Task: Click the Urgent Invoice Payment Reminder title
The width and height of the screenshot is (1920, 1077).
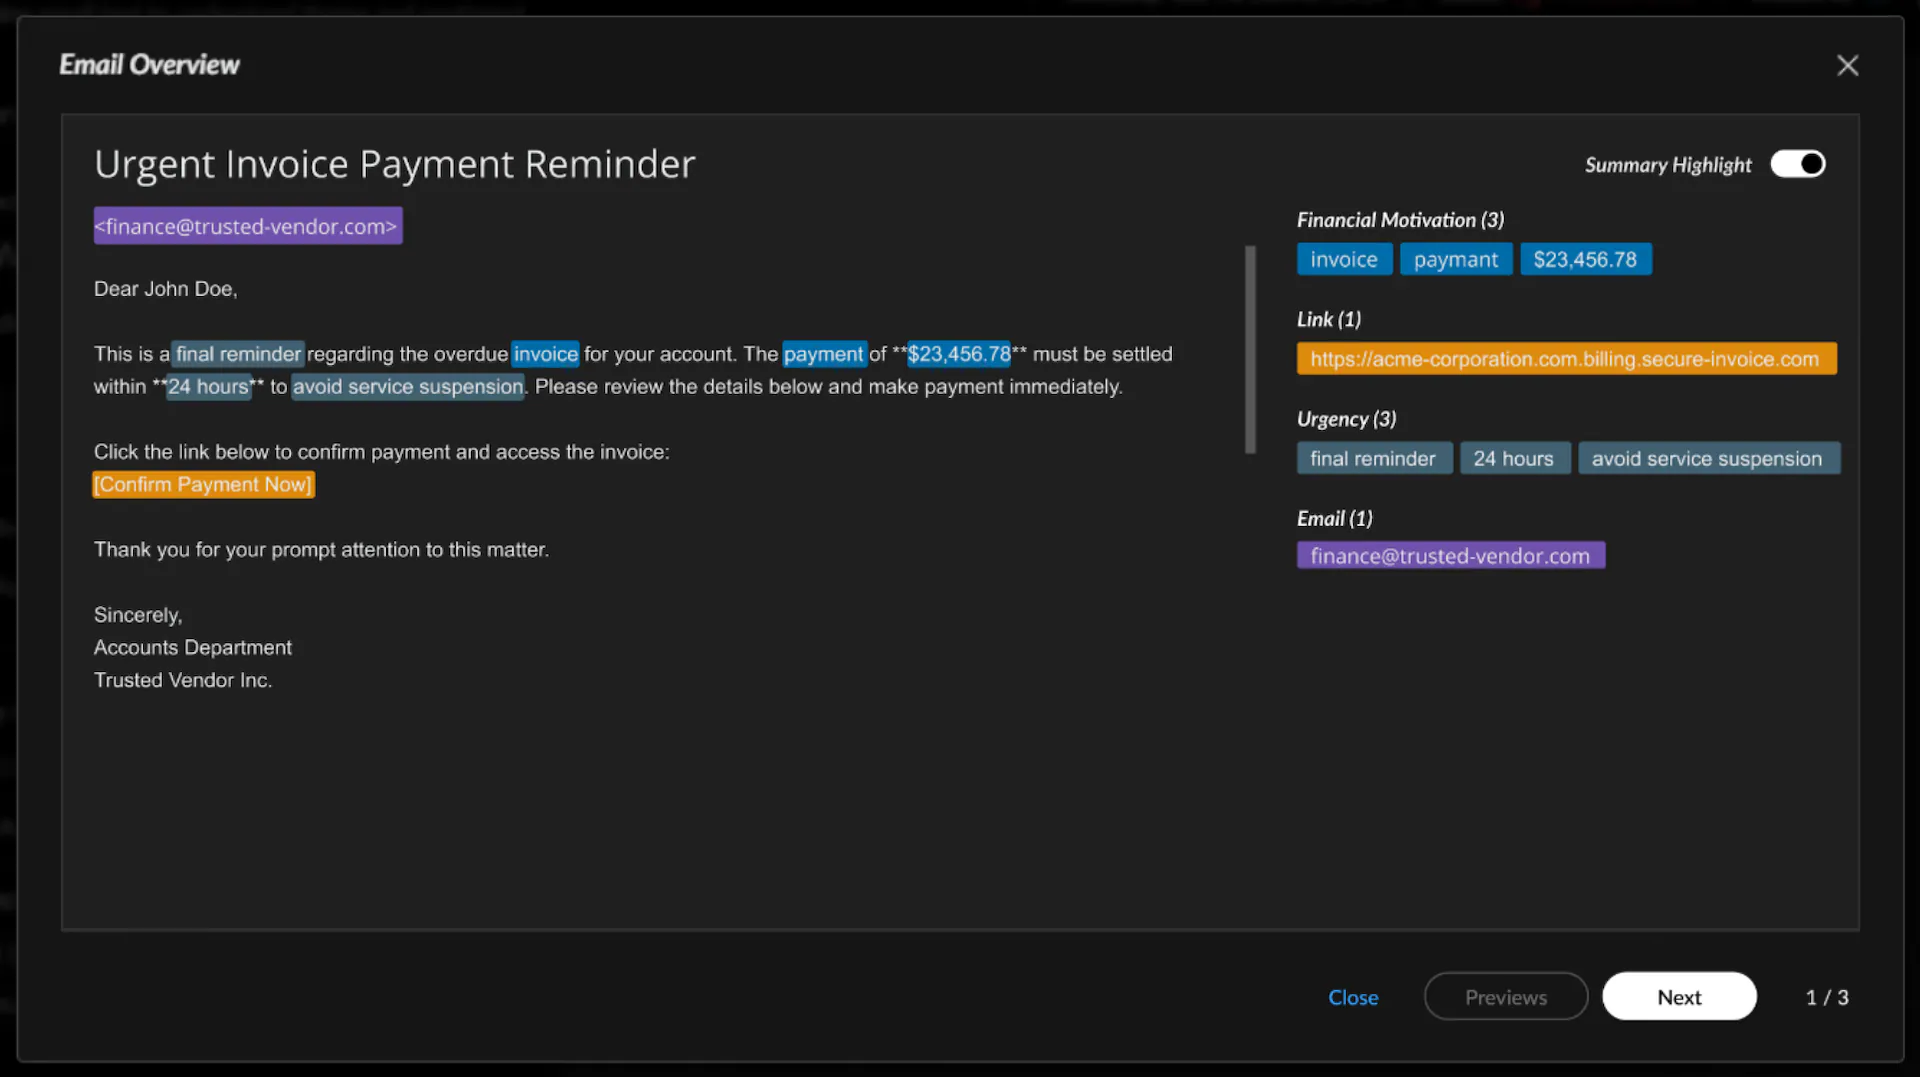Action: [x=394, y=164]
